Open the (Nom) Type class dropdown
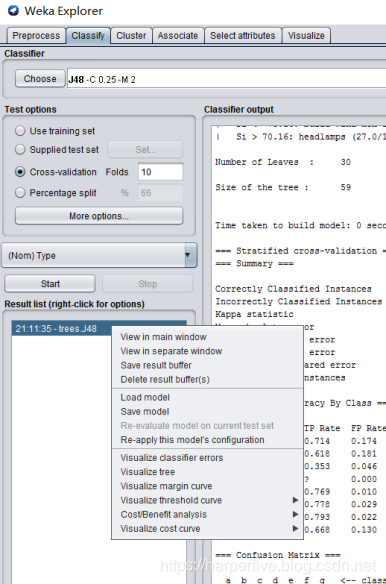Image resolution: width=386 pixels, height=584 pixels. [99, 256]
